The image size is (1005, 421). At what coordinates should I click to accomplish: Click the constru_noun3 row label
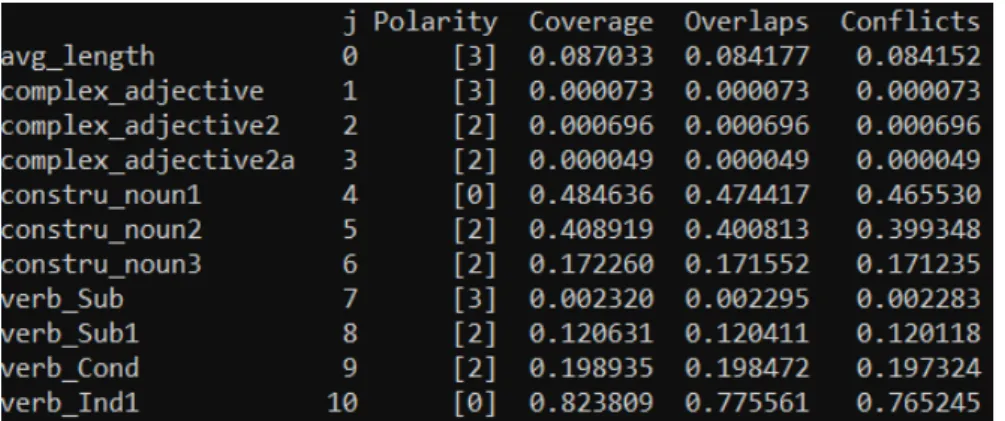click(101, 264)
